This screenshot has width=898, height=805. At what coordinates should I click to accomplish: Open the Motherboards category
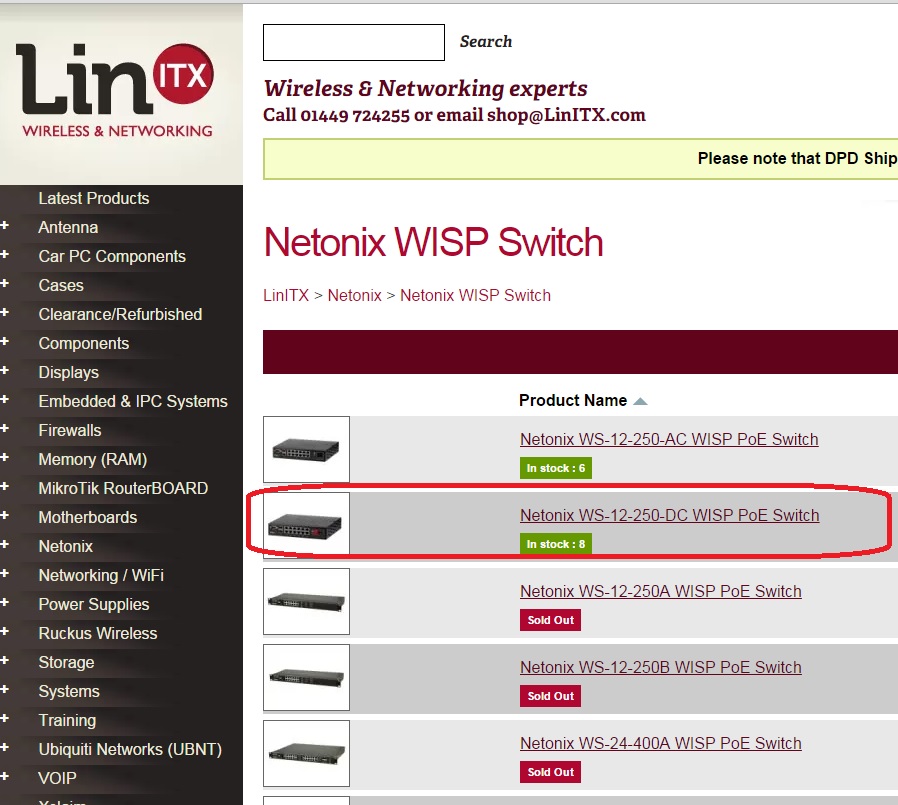click(88, 518)
